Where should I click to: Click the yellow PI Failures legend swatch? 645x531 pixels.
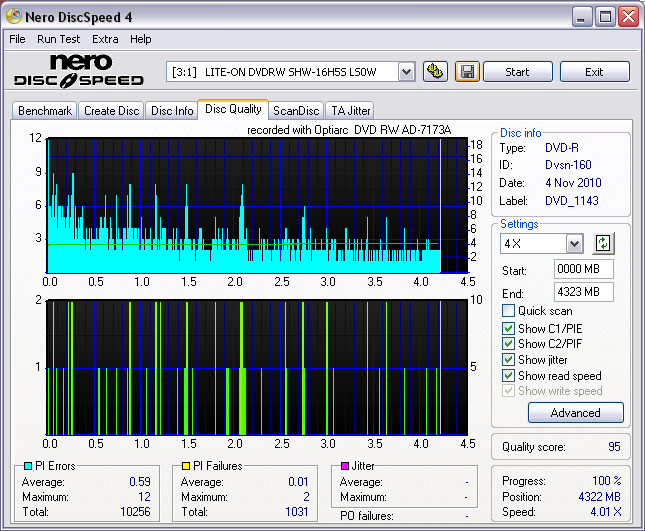pos(186,466)
